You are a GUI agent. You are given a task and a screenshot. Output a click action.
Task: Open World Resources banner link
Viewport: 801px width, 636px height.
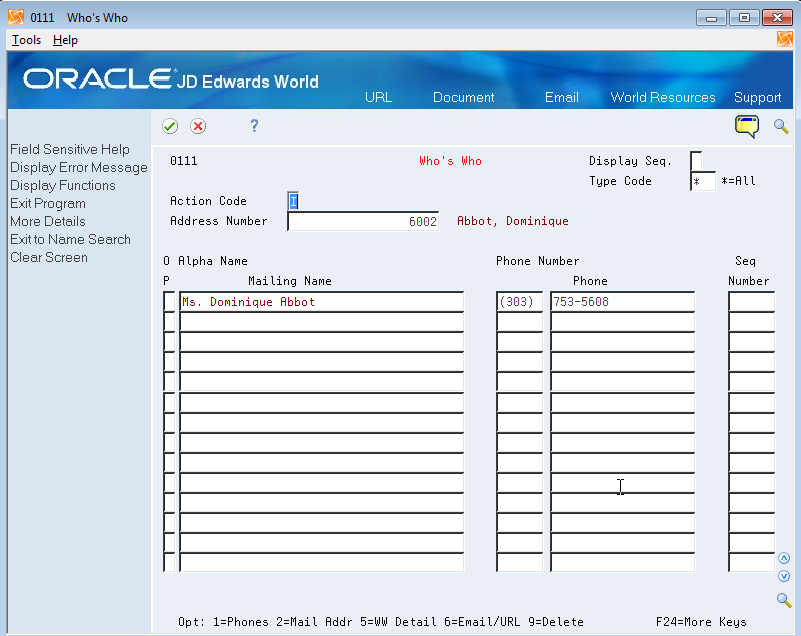663,97
